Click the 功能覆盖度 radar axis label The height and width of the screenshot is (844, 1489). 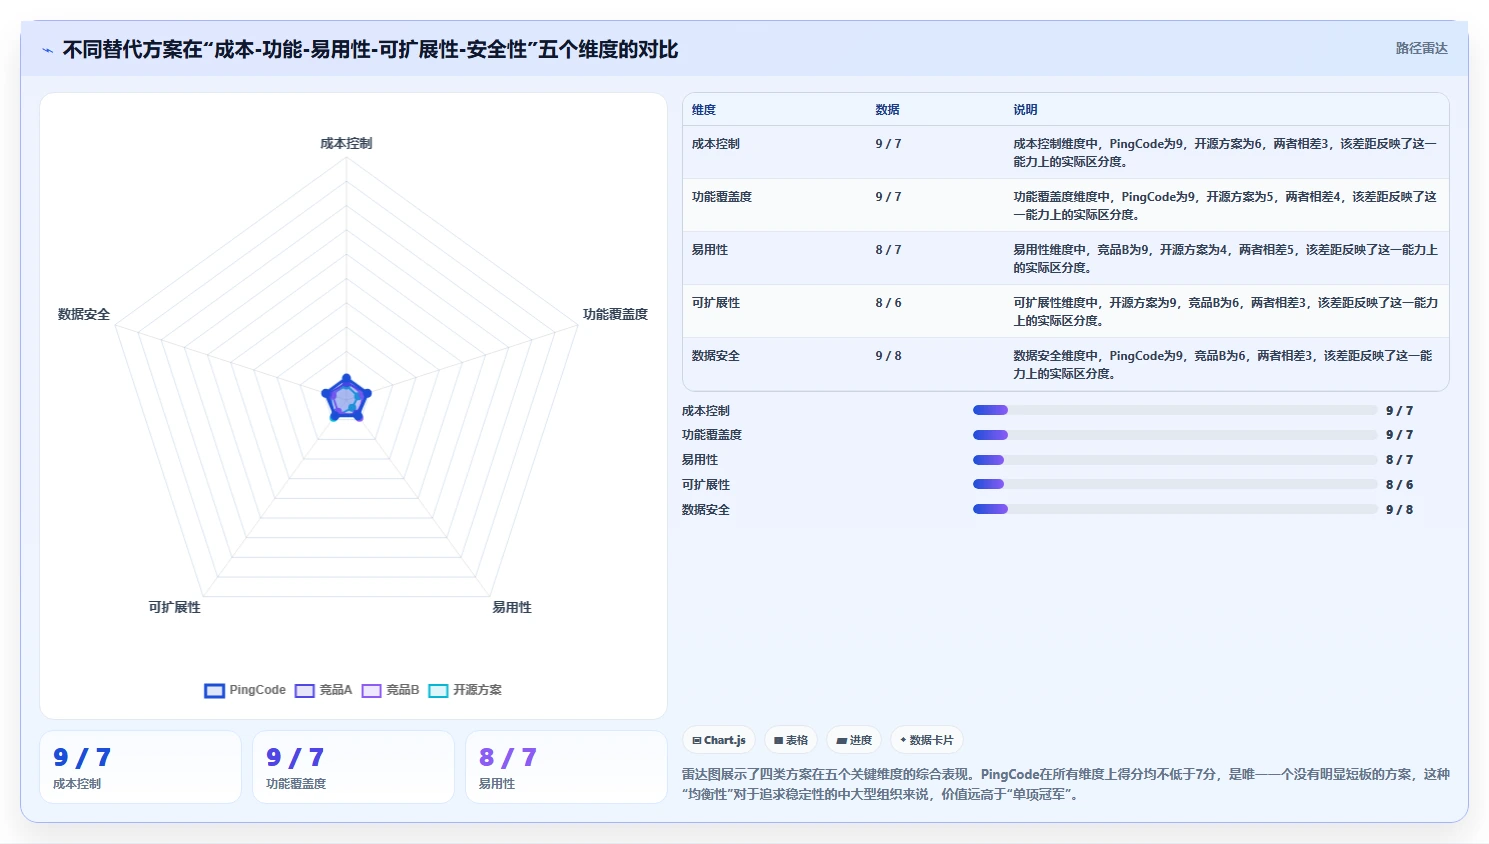(x=615, y=314)
